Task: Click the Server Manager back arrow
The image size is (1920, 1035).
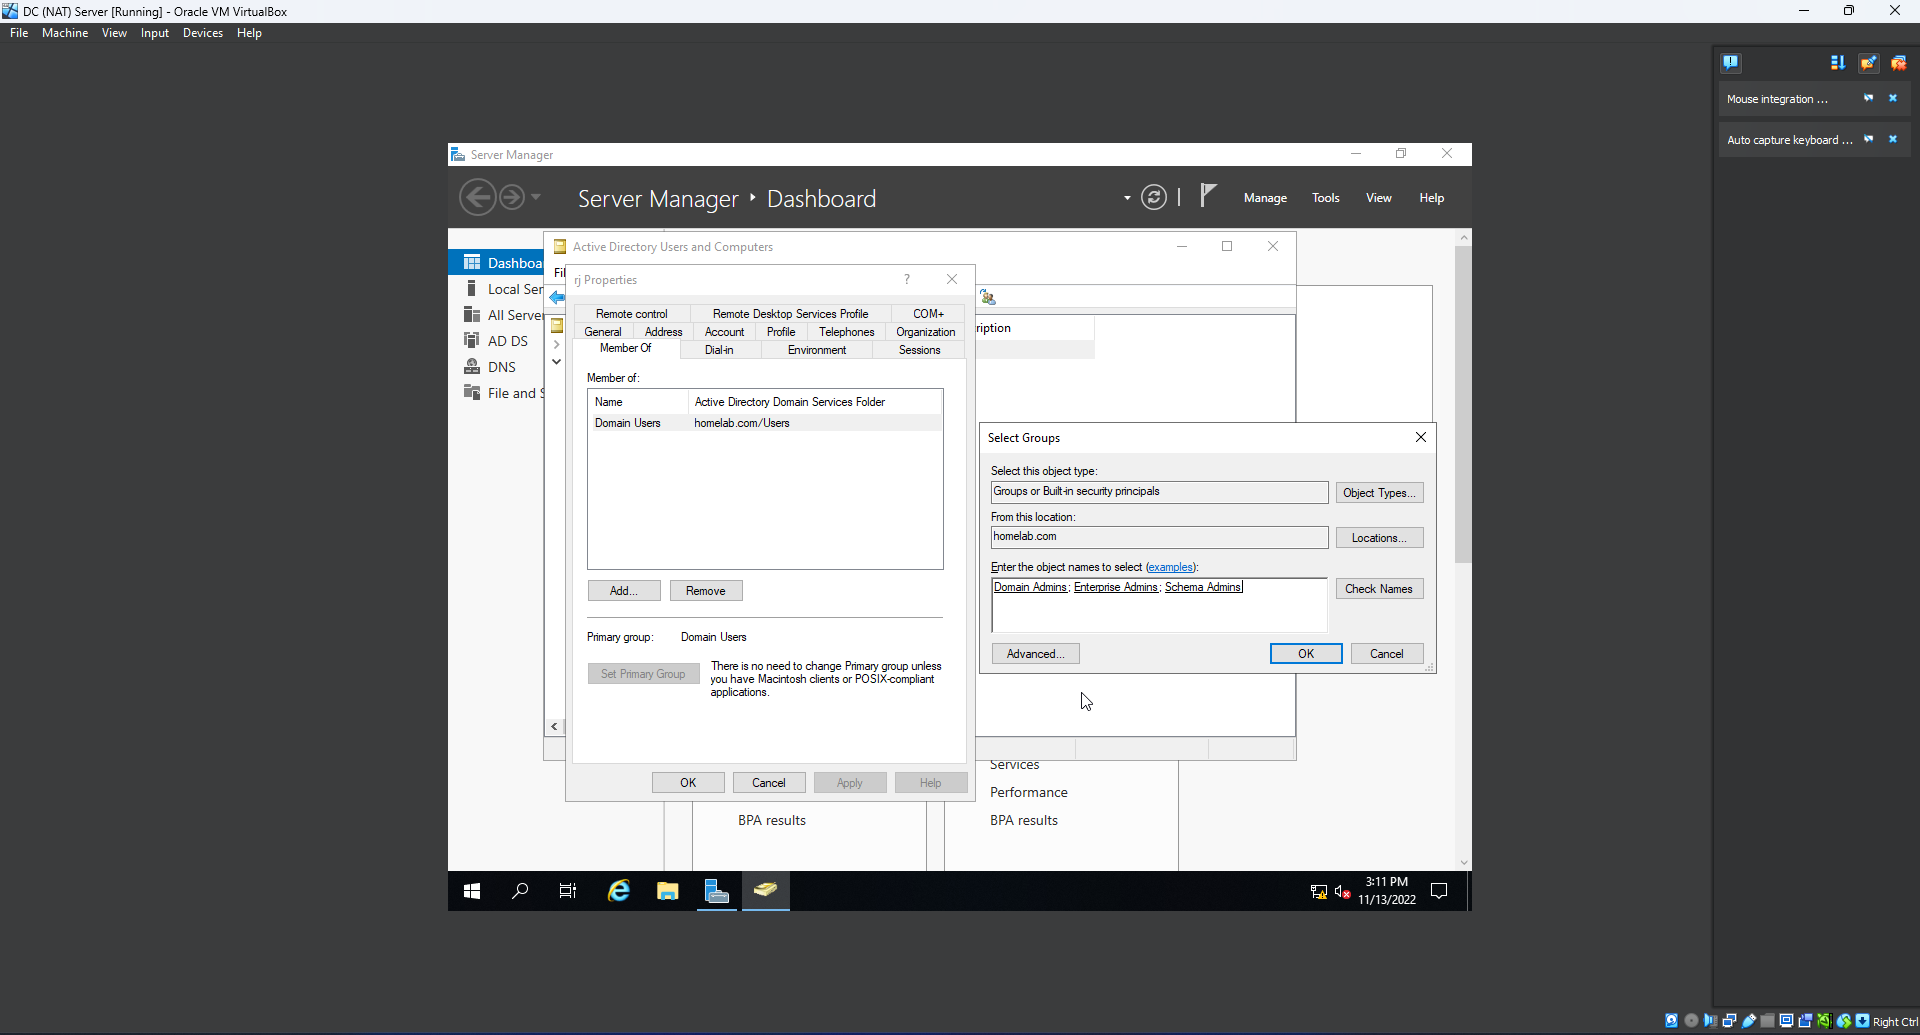Action: pos(477,197)
